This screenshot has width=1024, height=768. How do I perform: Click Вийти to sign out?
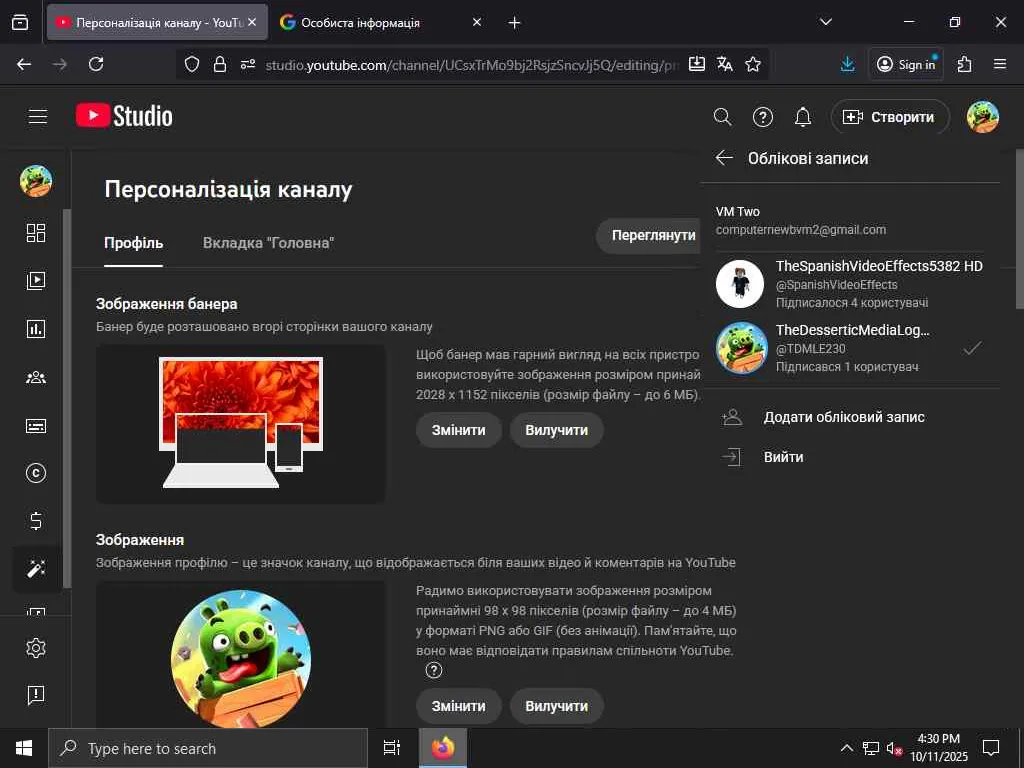pyautogui.click(x=784, y=457)
